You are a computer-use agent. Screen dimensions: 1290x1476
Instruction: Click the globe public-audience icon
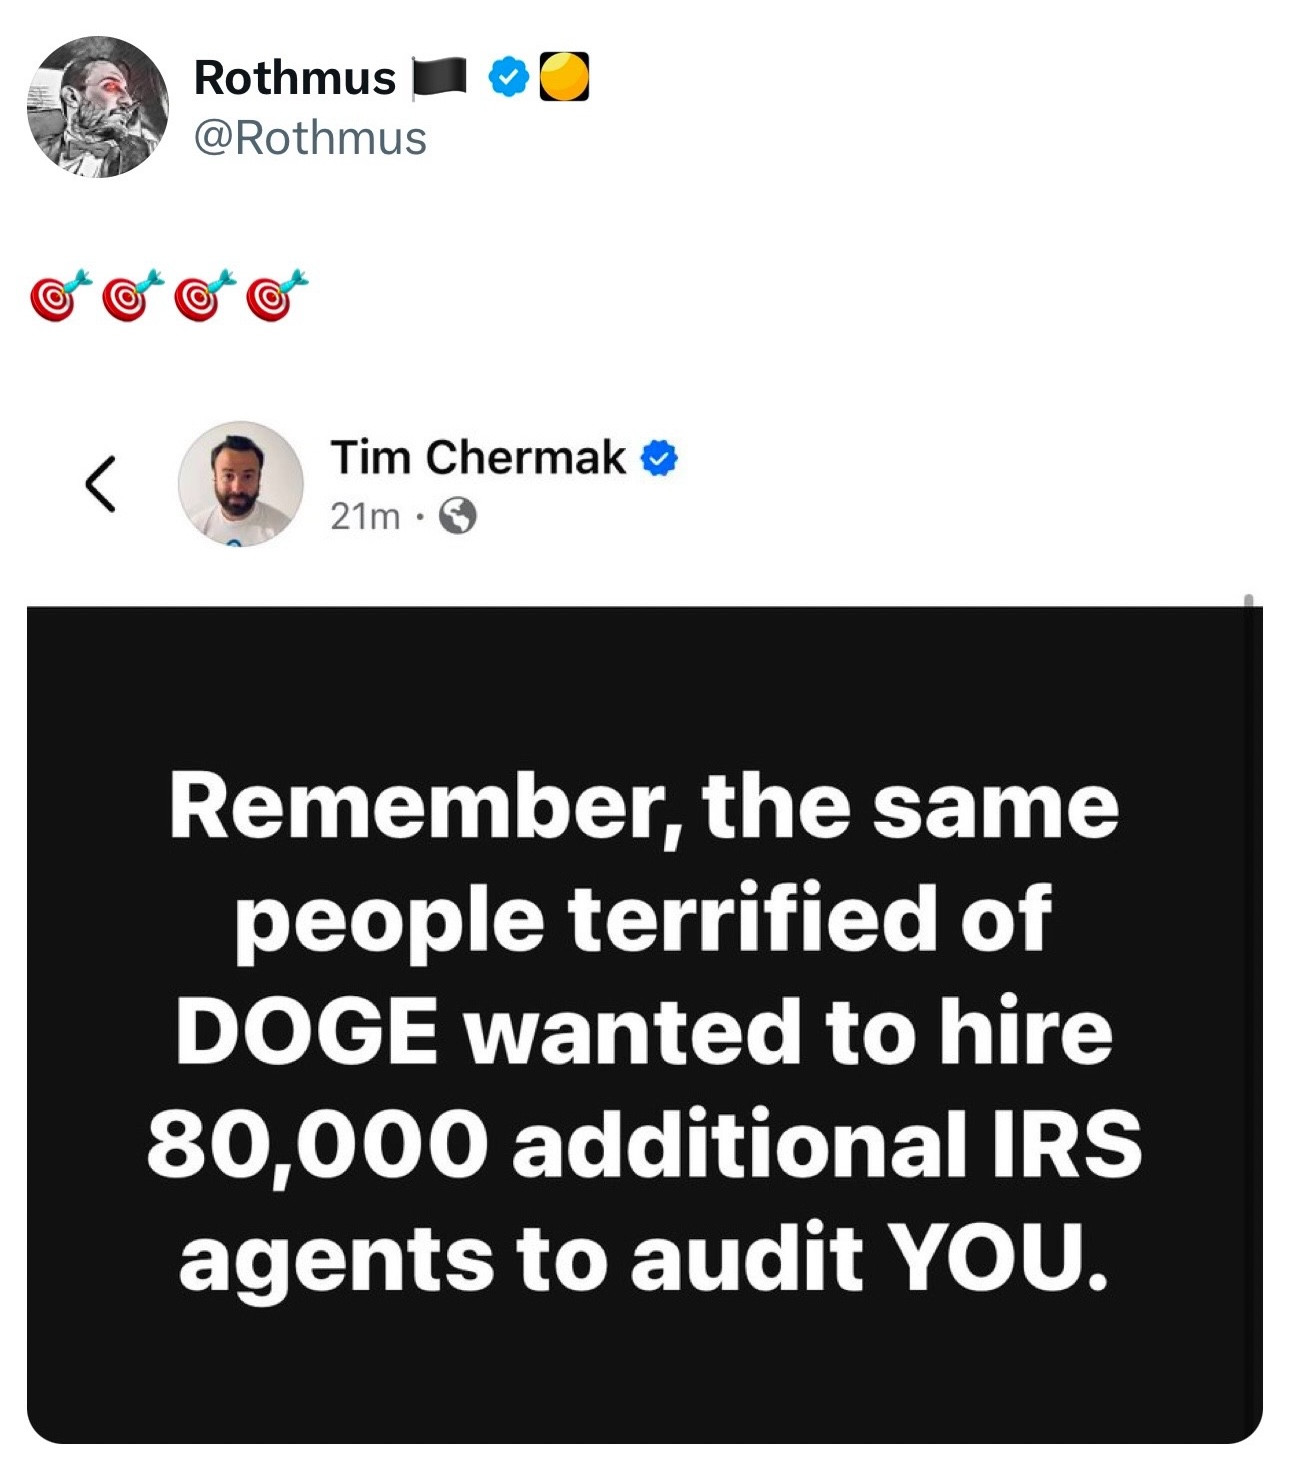tap(457, 516)
